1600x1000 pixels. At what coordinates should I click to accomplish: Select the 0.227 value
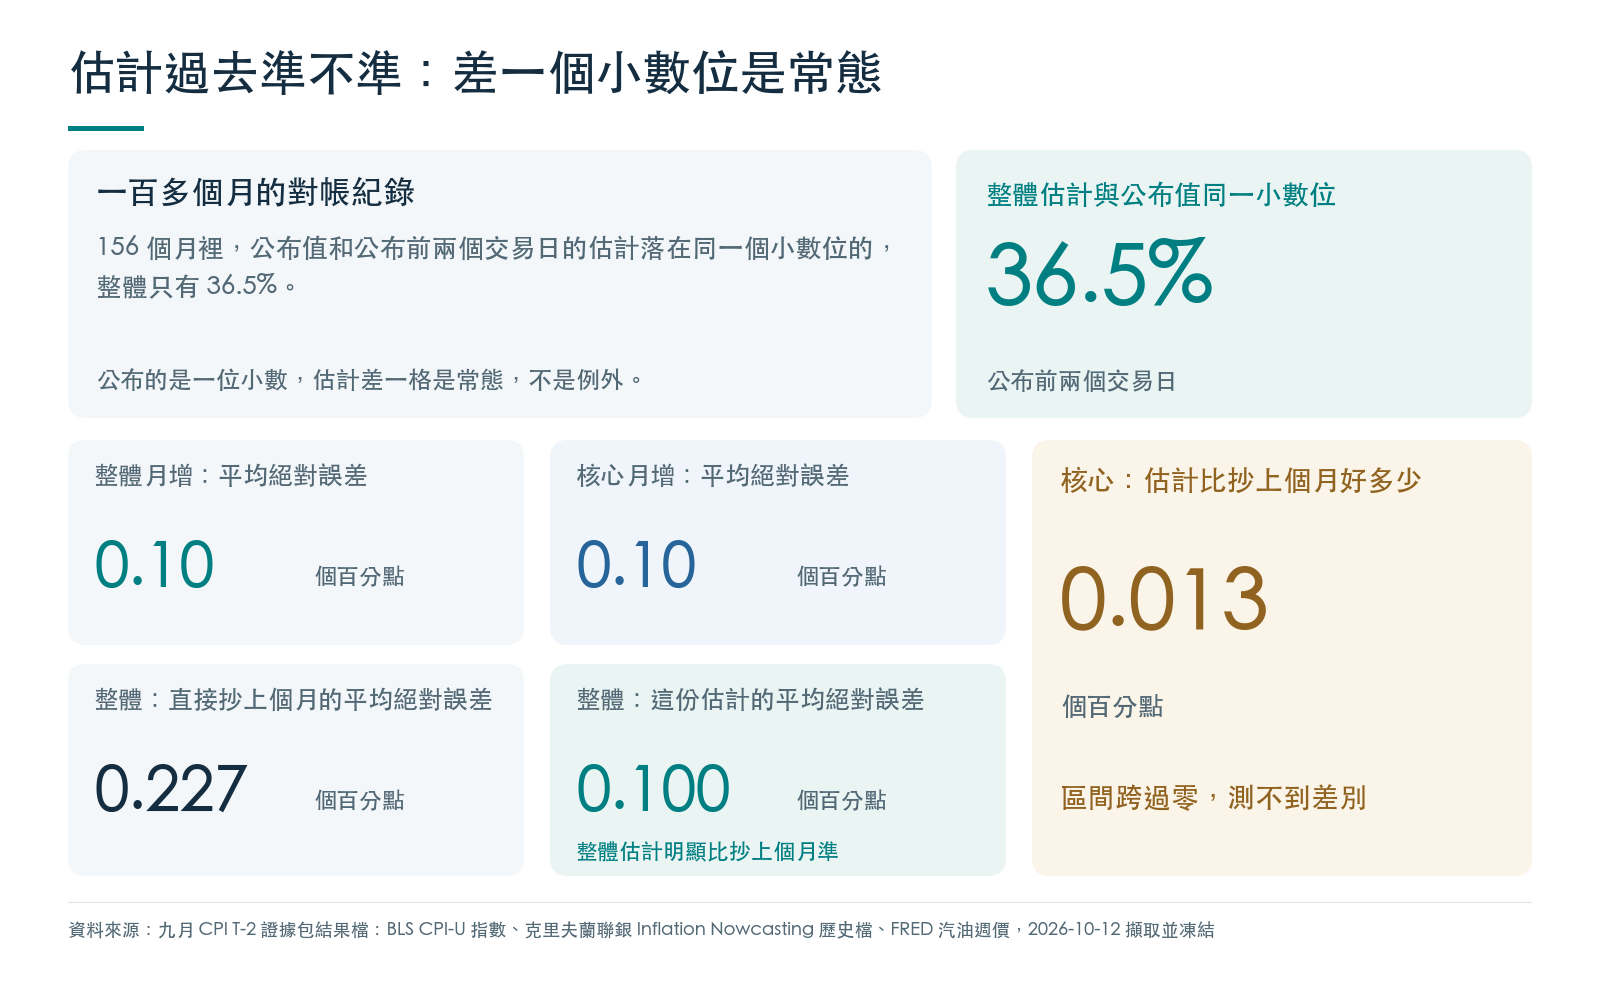pyautogui.click(x=171, y=789)
